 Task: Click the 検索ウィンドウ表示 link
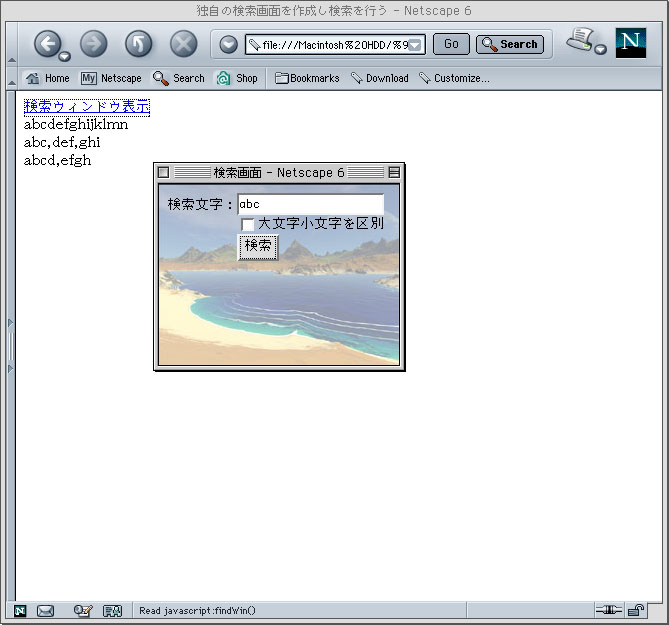tap(87, 107)
